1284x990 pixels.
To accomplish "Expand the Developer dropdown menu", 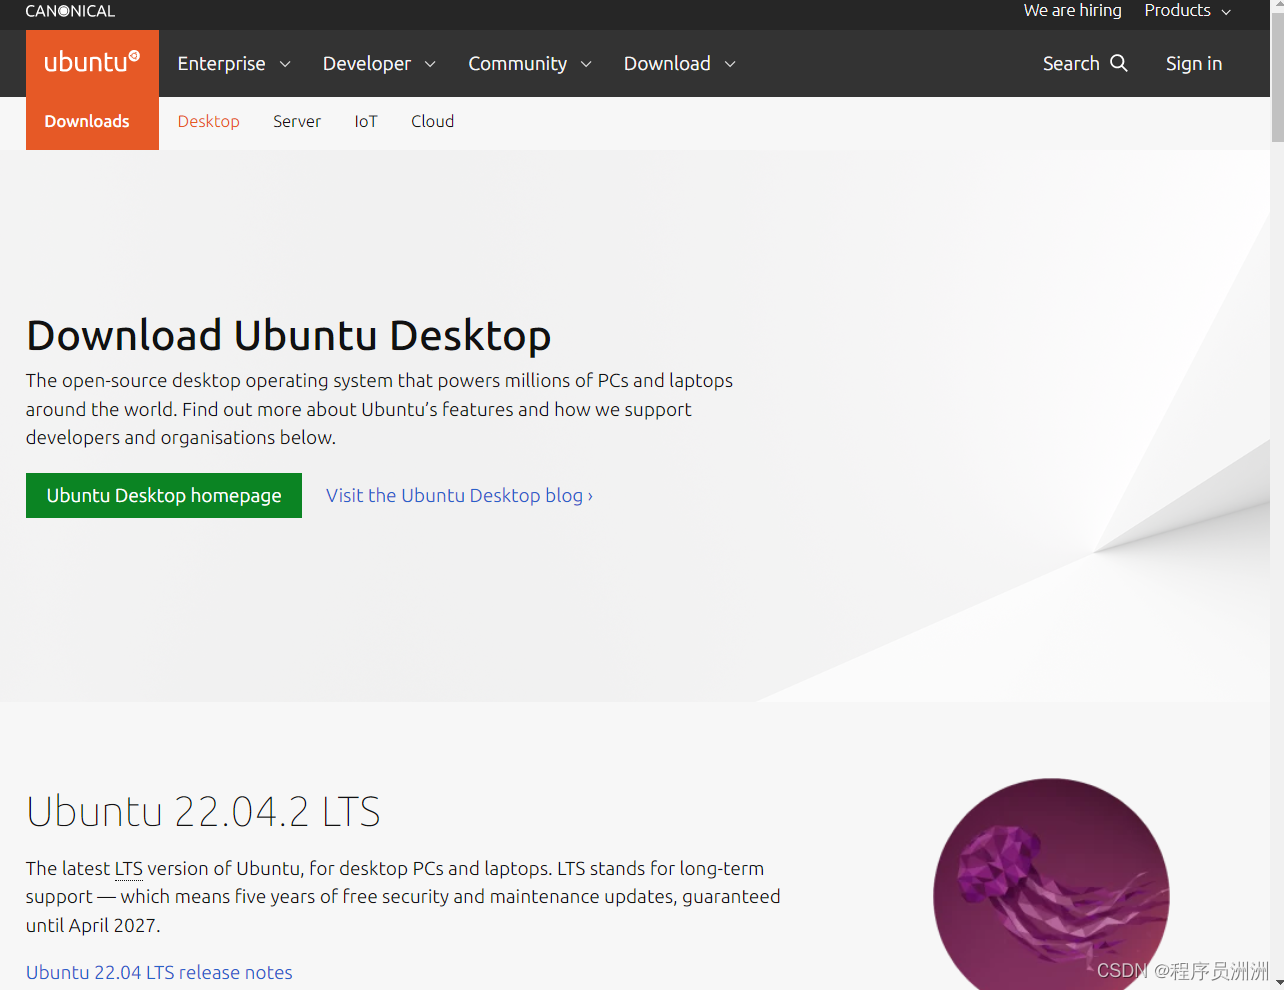I will pyautogui.click(x=379, y=63).
